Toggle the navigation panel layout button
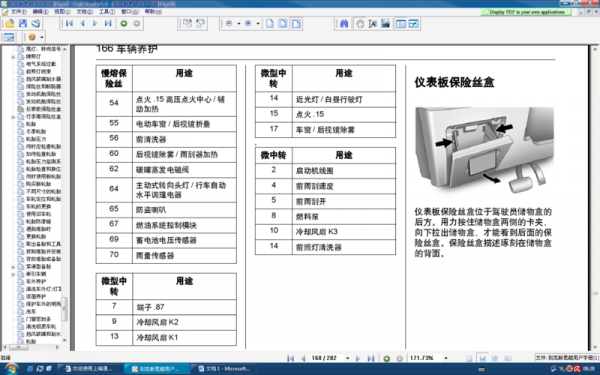Viewport: 600px width, 375px height. pos(401,24)
